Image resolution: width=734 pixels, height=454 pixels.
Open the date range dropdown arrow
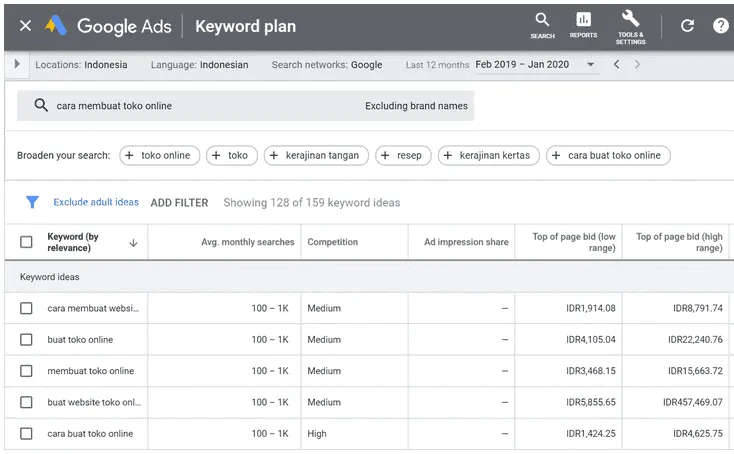(x=591, y=65)
